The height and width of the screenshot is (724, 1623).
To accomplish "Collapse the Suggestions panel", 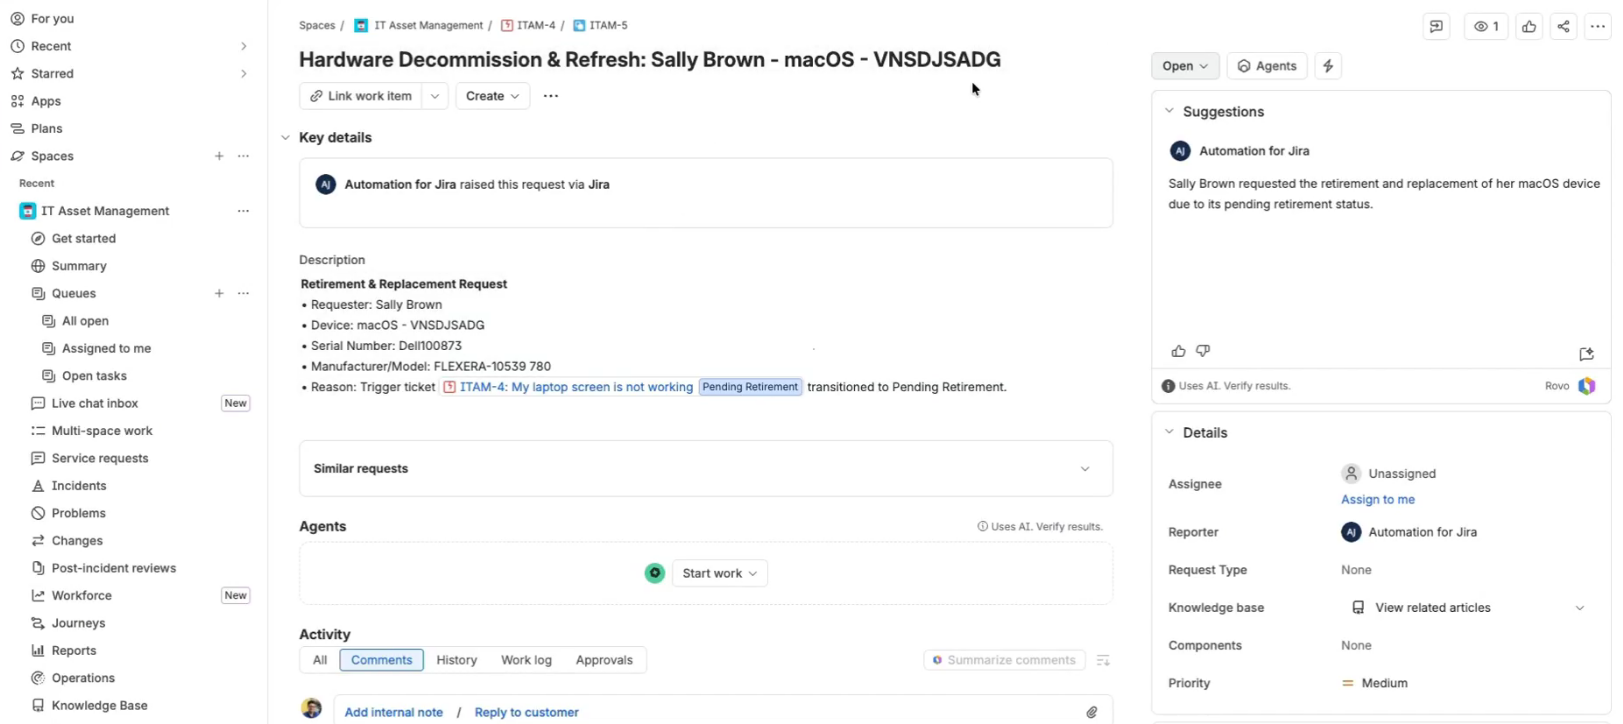I will click(x=1169, y=111).
